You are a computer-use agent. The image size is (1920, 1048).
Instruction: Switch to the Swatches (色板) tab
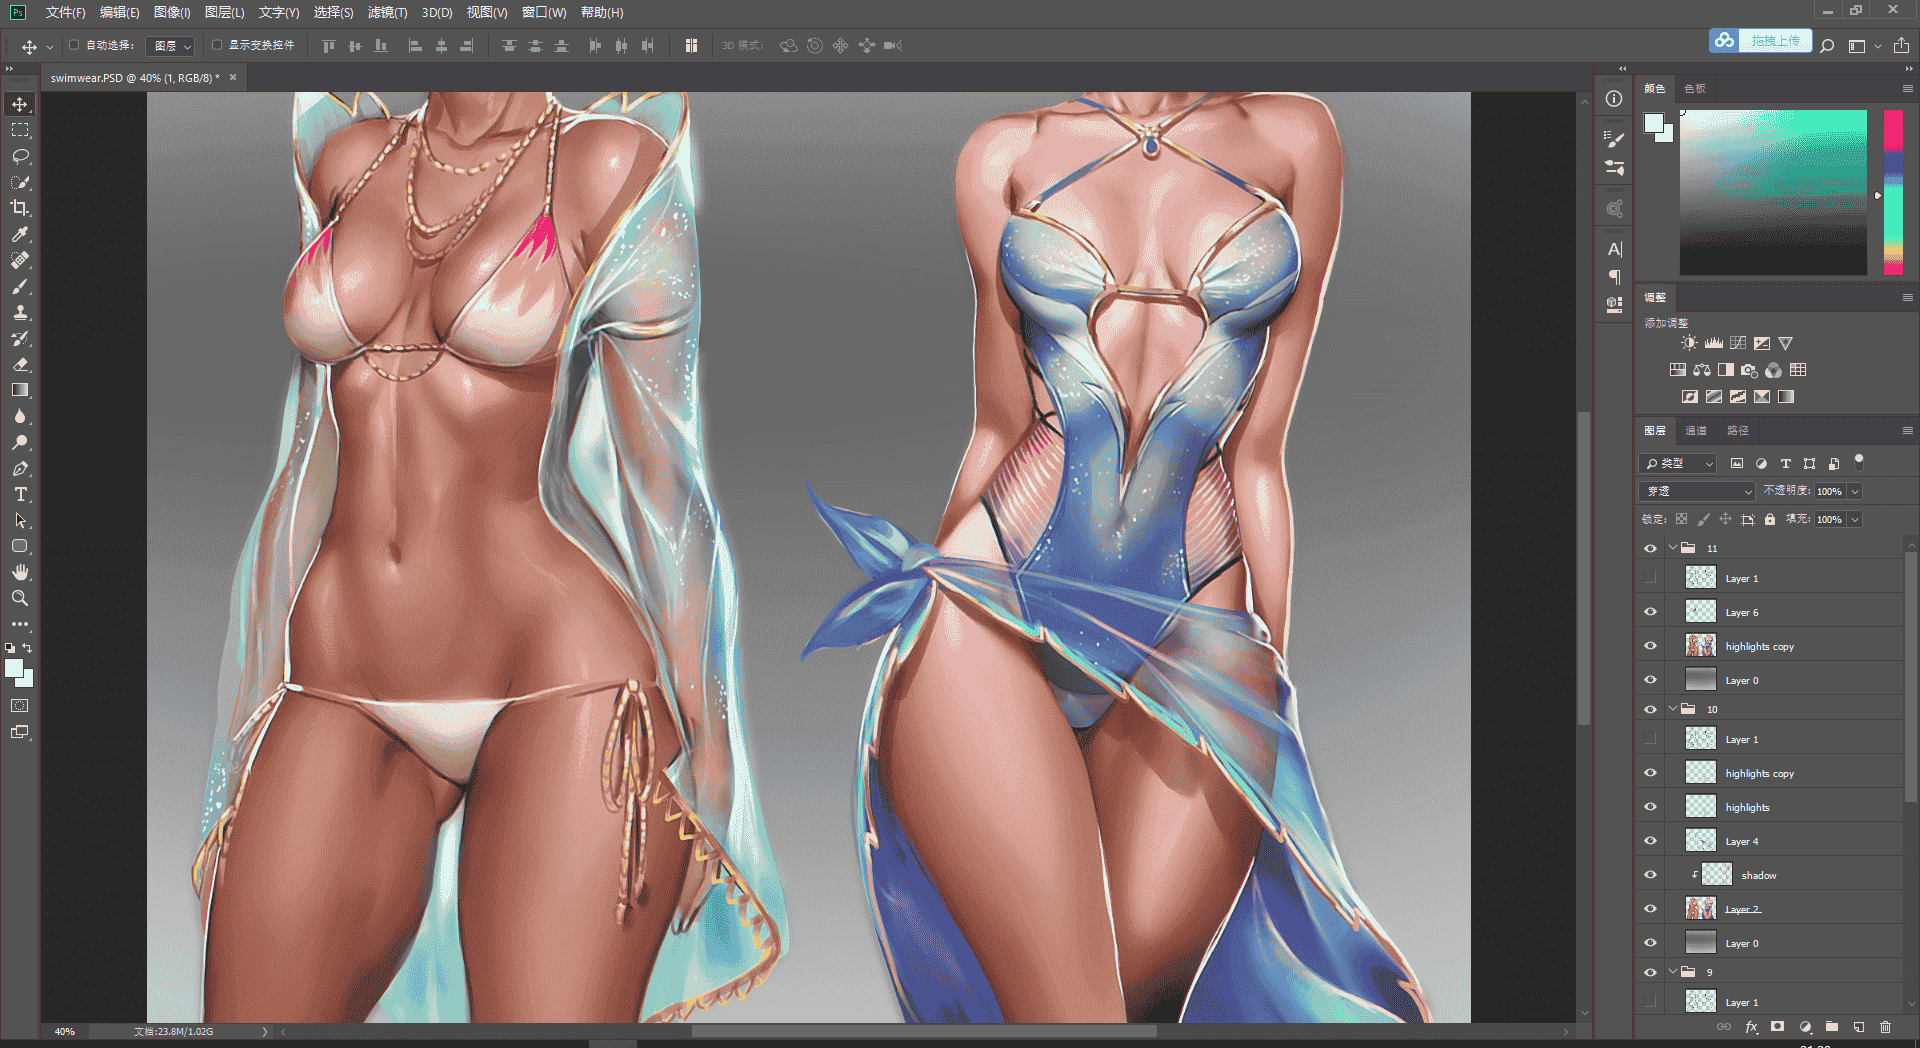pyautogui.click(x=1694, y=88)
